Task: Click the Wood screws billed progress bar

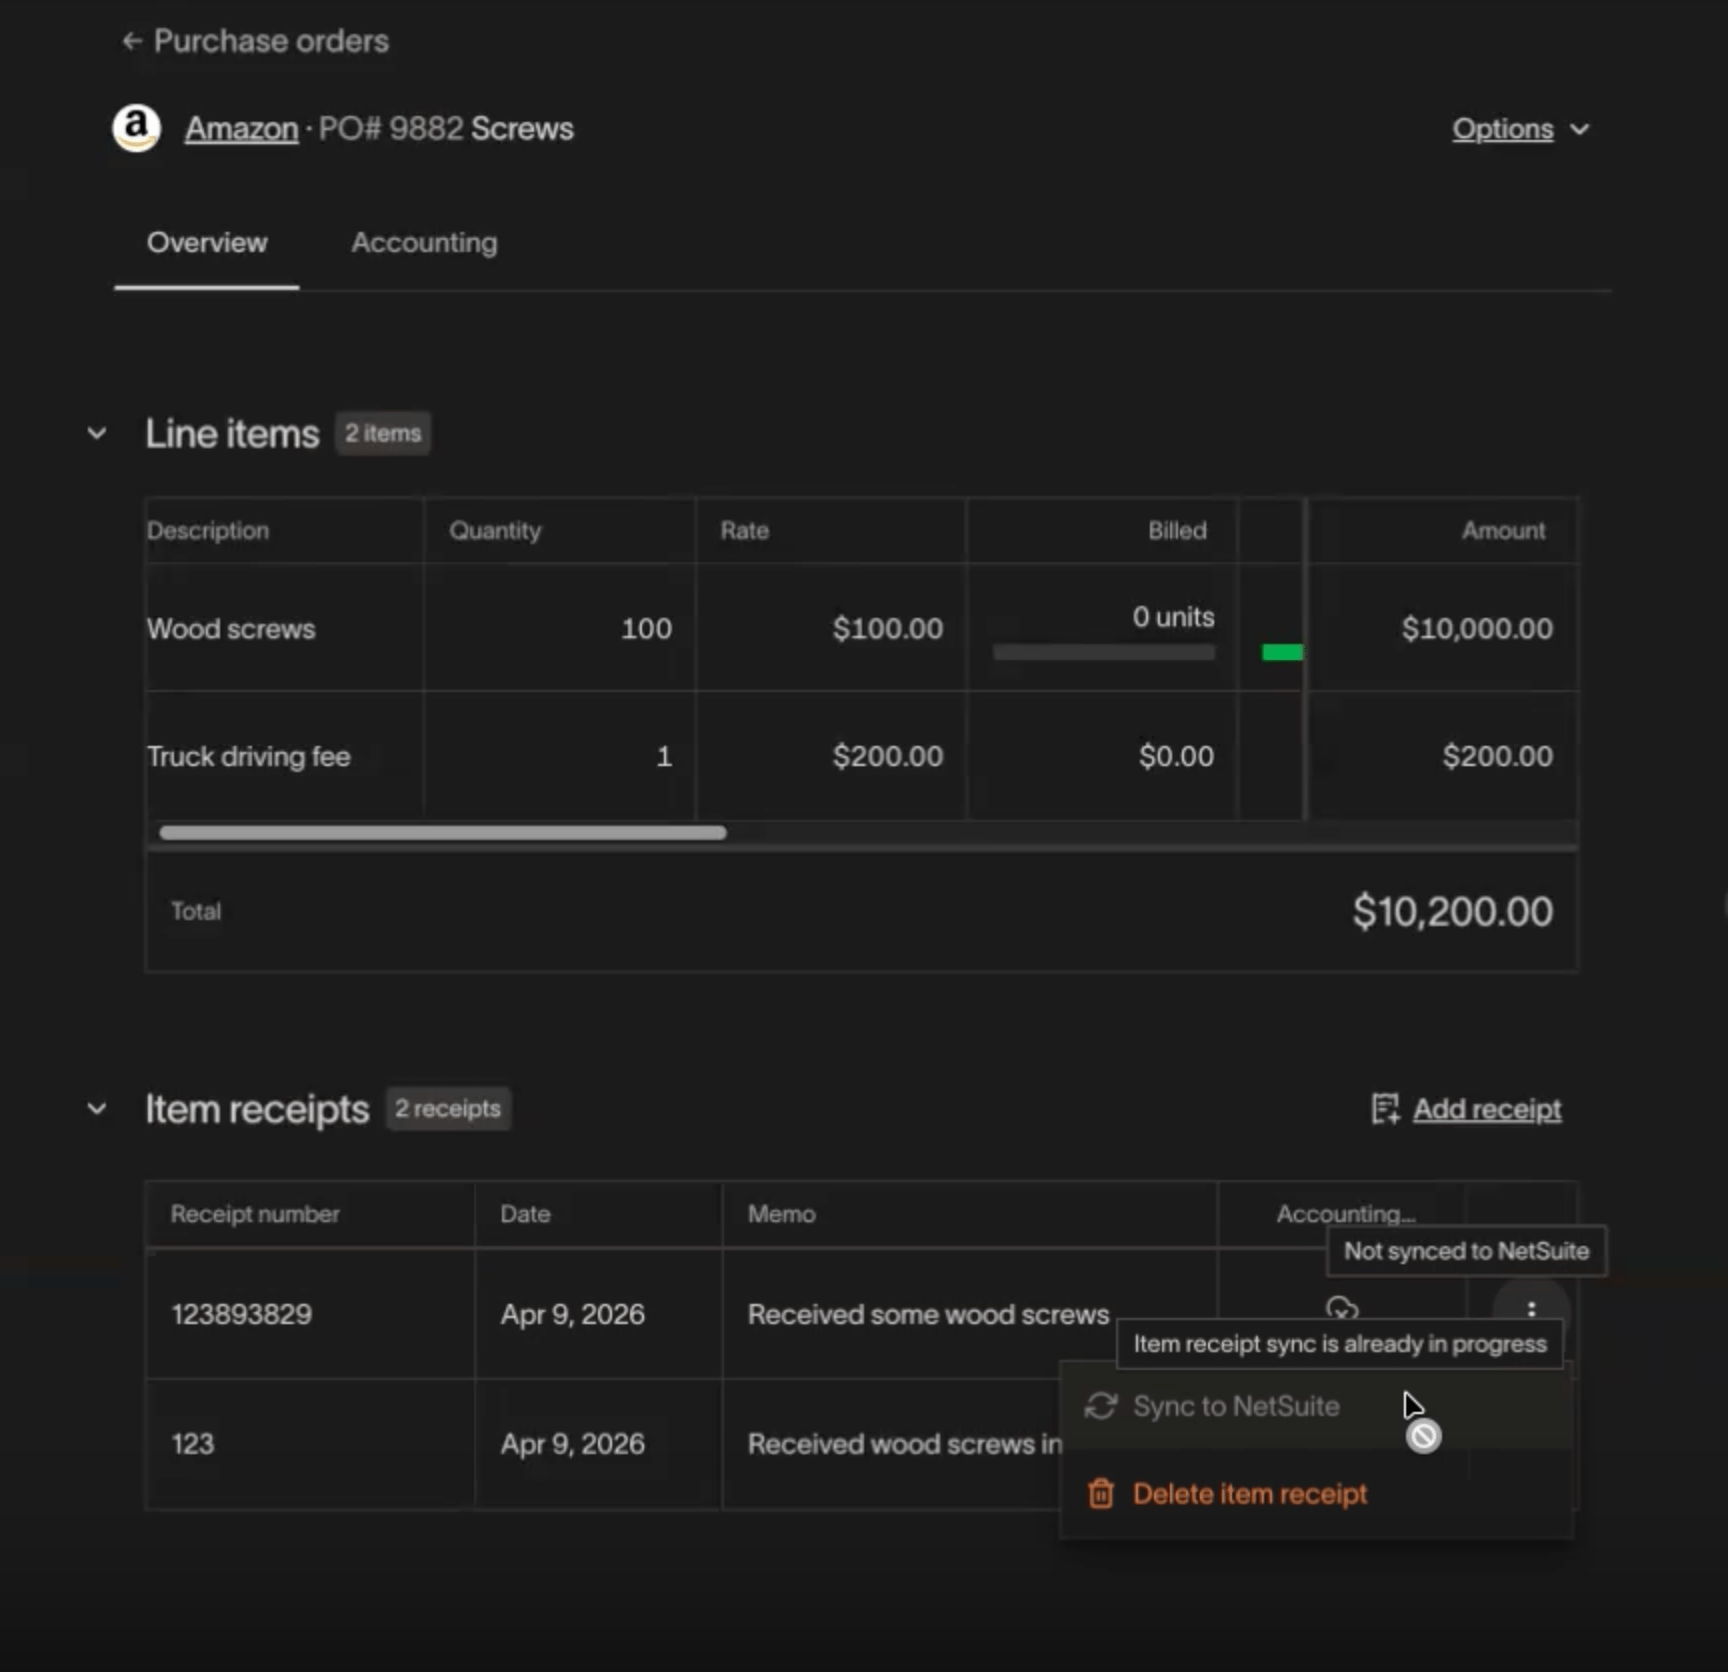Action: [1104, 653]
